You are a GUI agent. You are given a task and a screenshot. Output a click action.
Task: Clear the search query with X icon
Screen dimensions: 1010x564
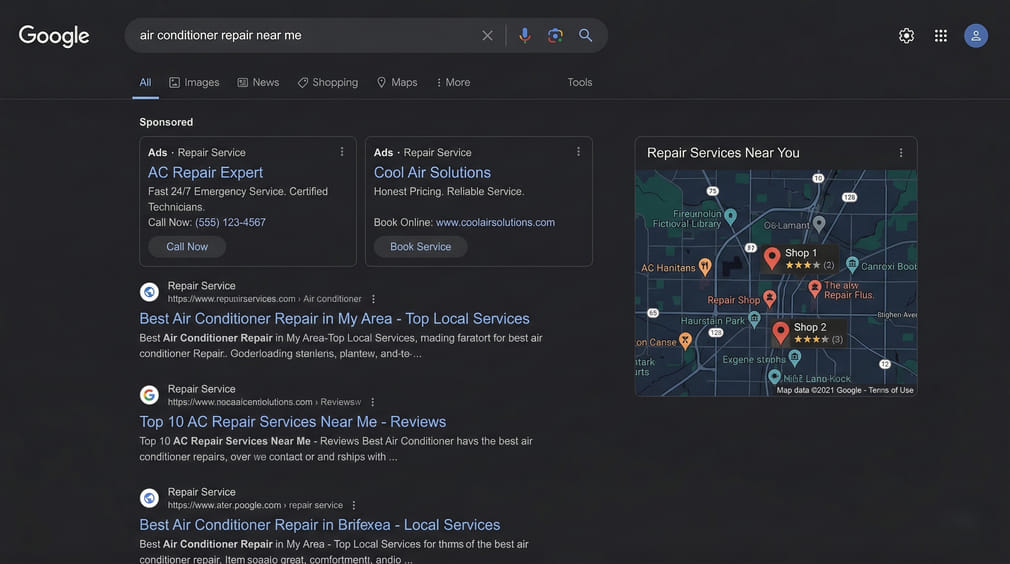487,35
